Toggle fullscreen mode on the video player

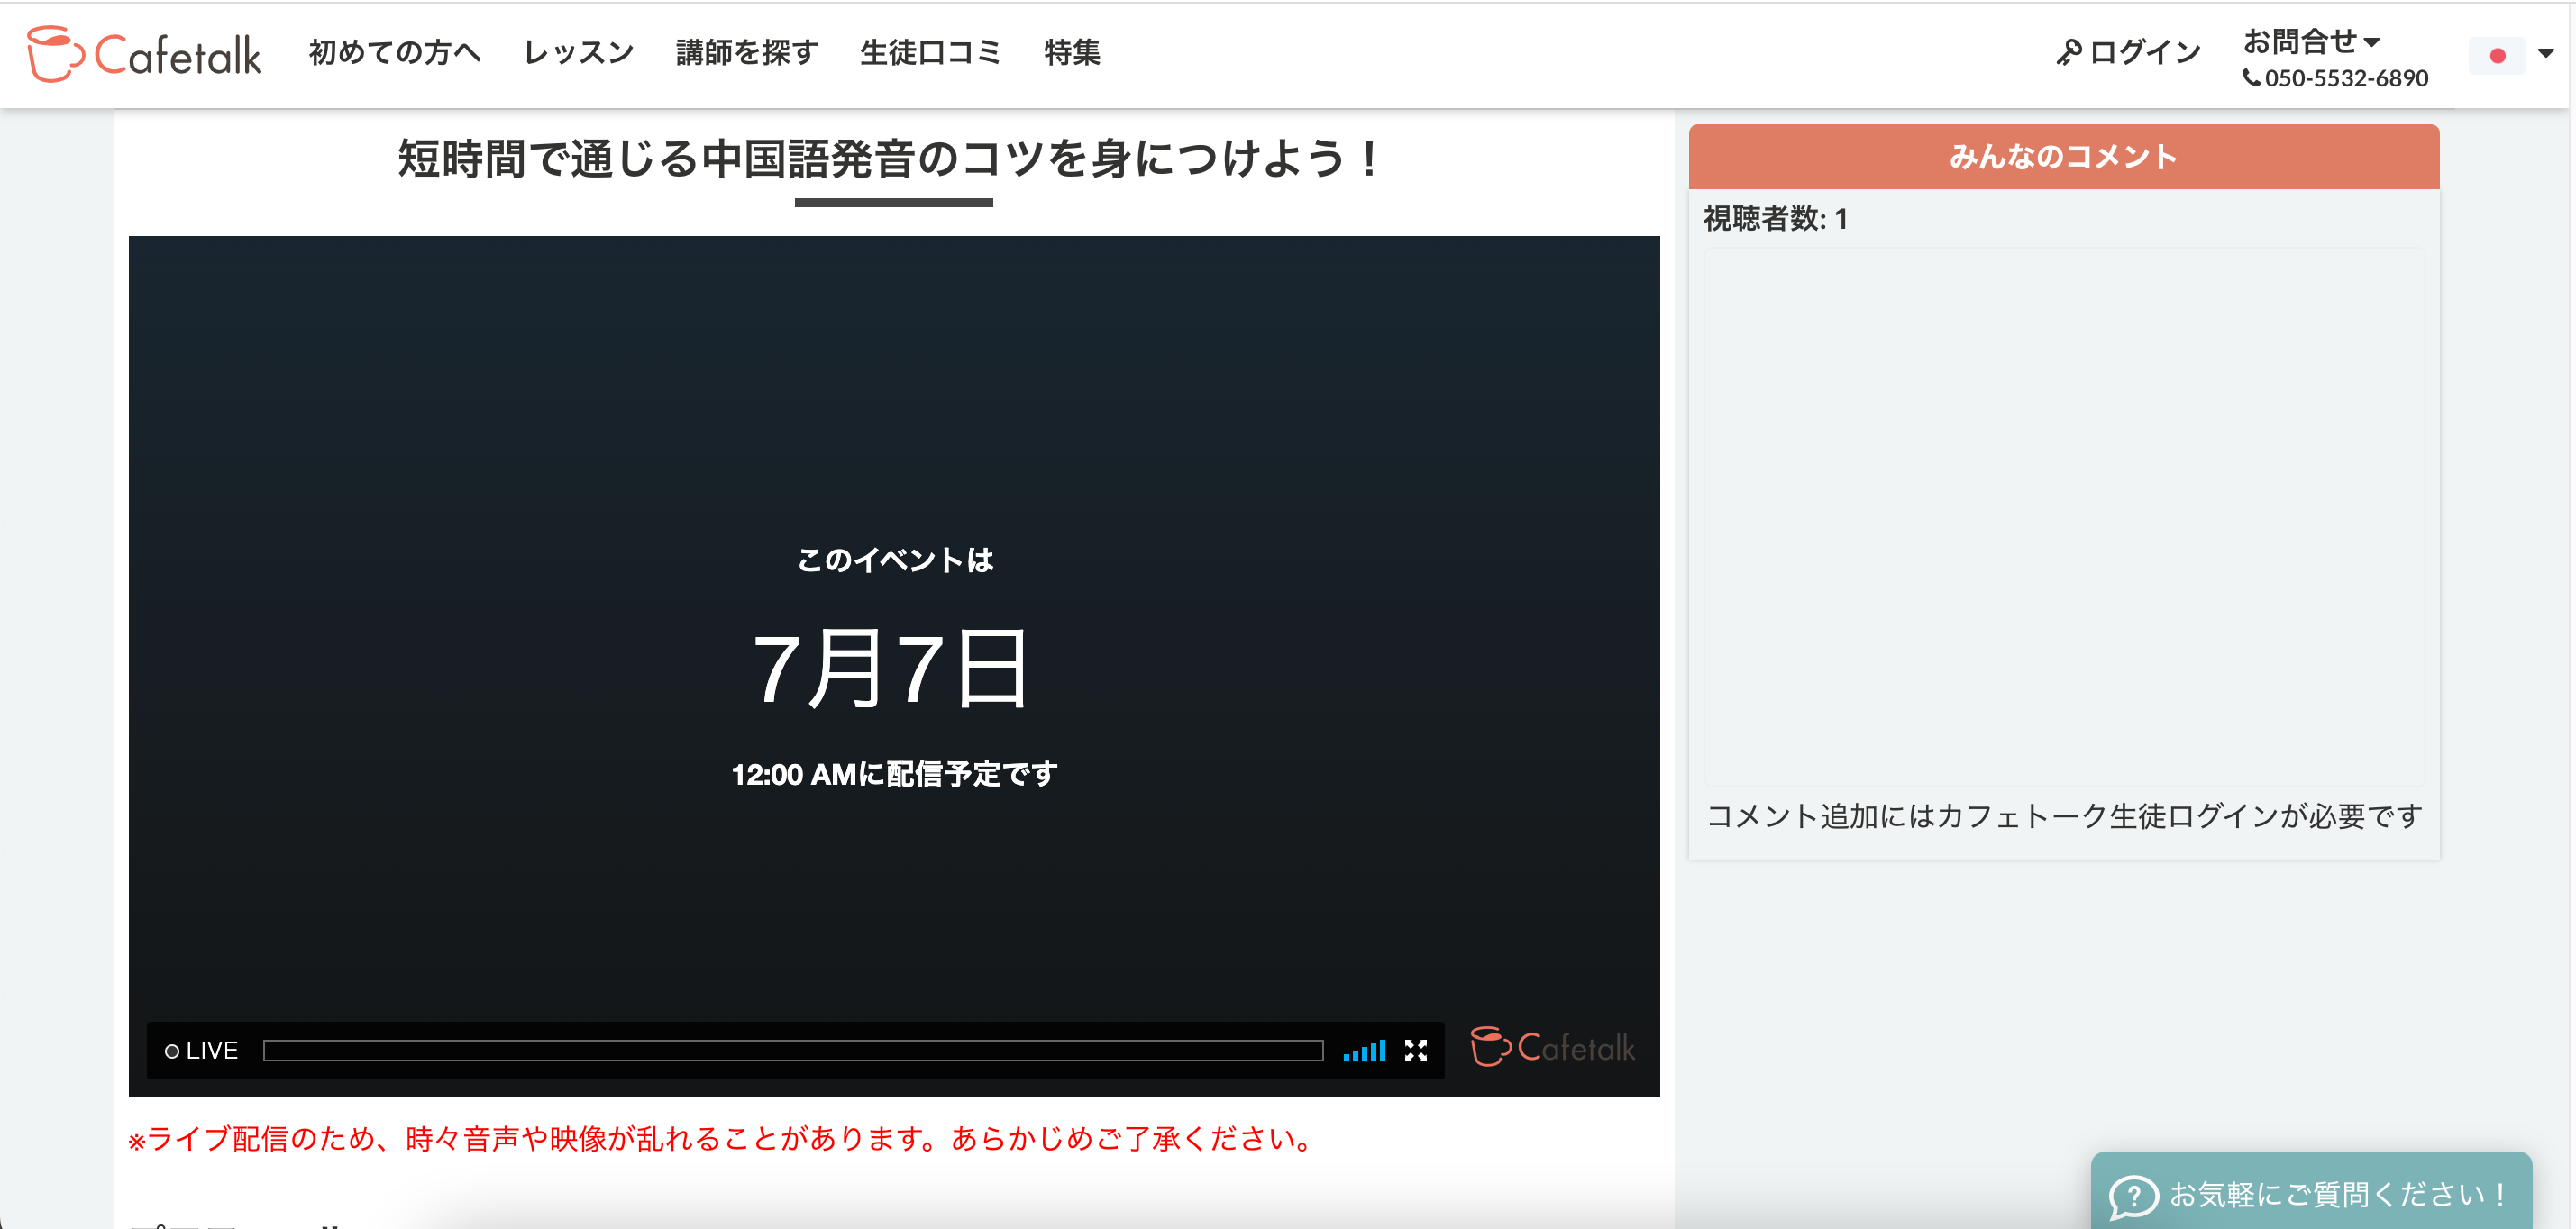coord(1416,1051)
